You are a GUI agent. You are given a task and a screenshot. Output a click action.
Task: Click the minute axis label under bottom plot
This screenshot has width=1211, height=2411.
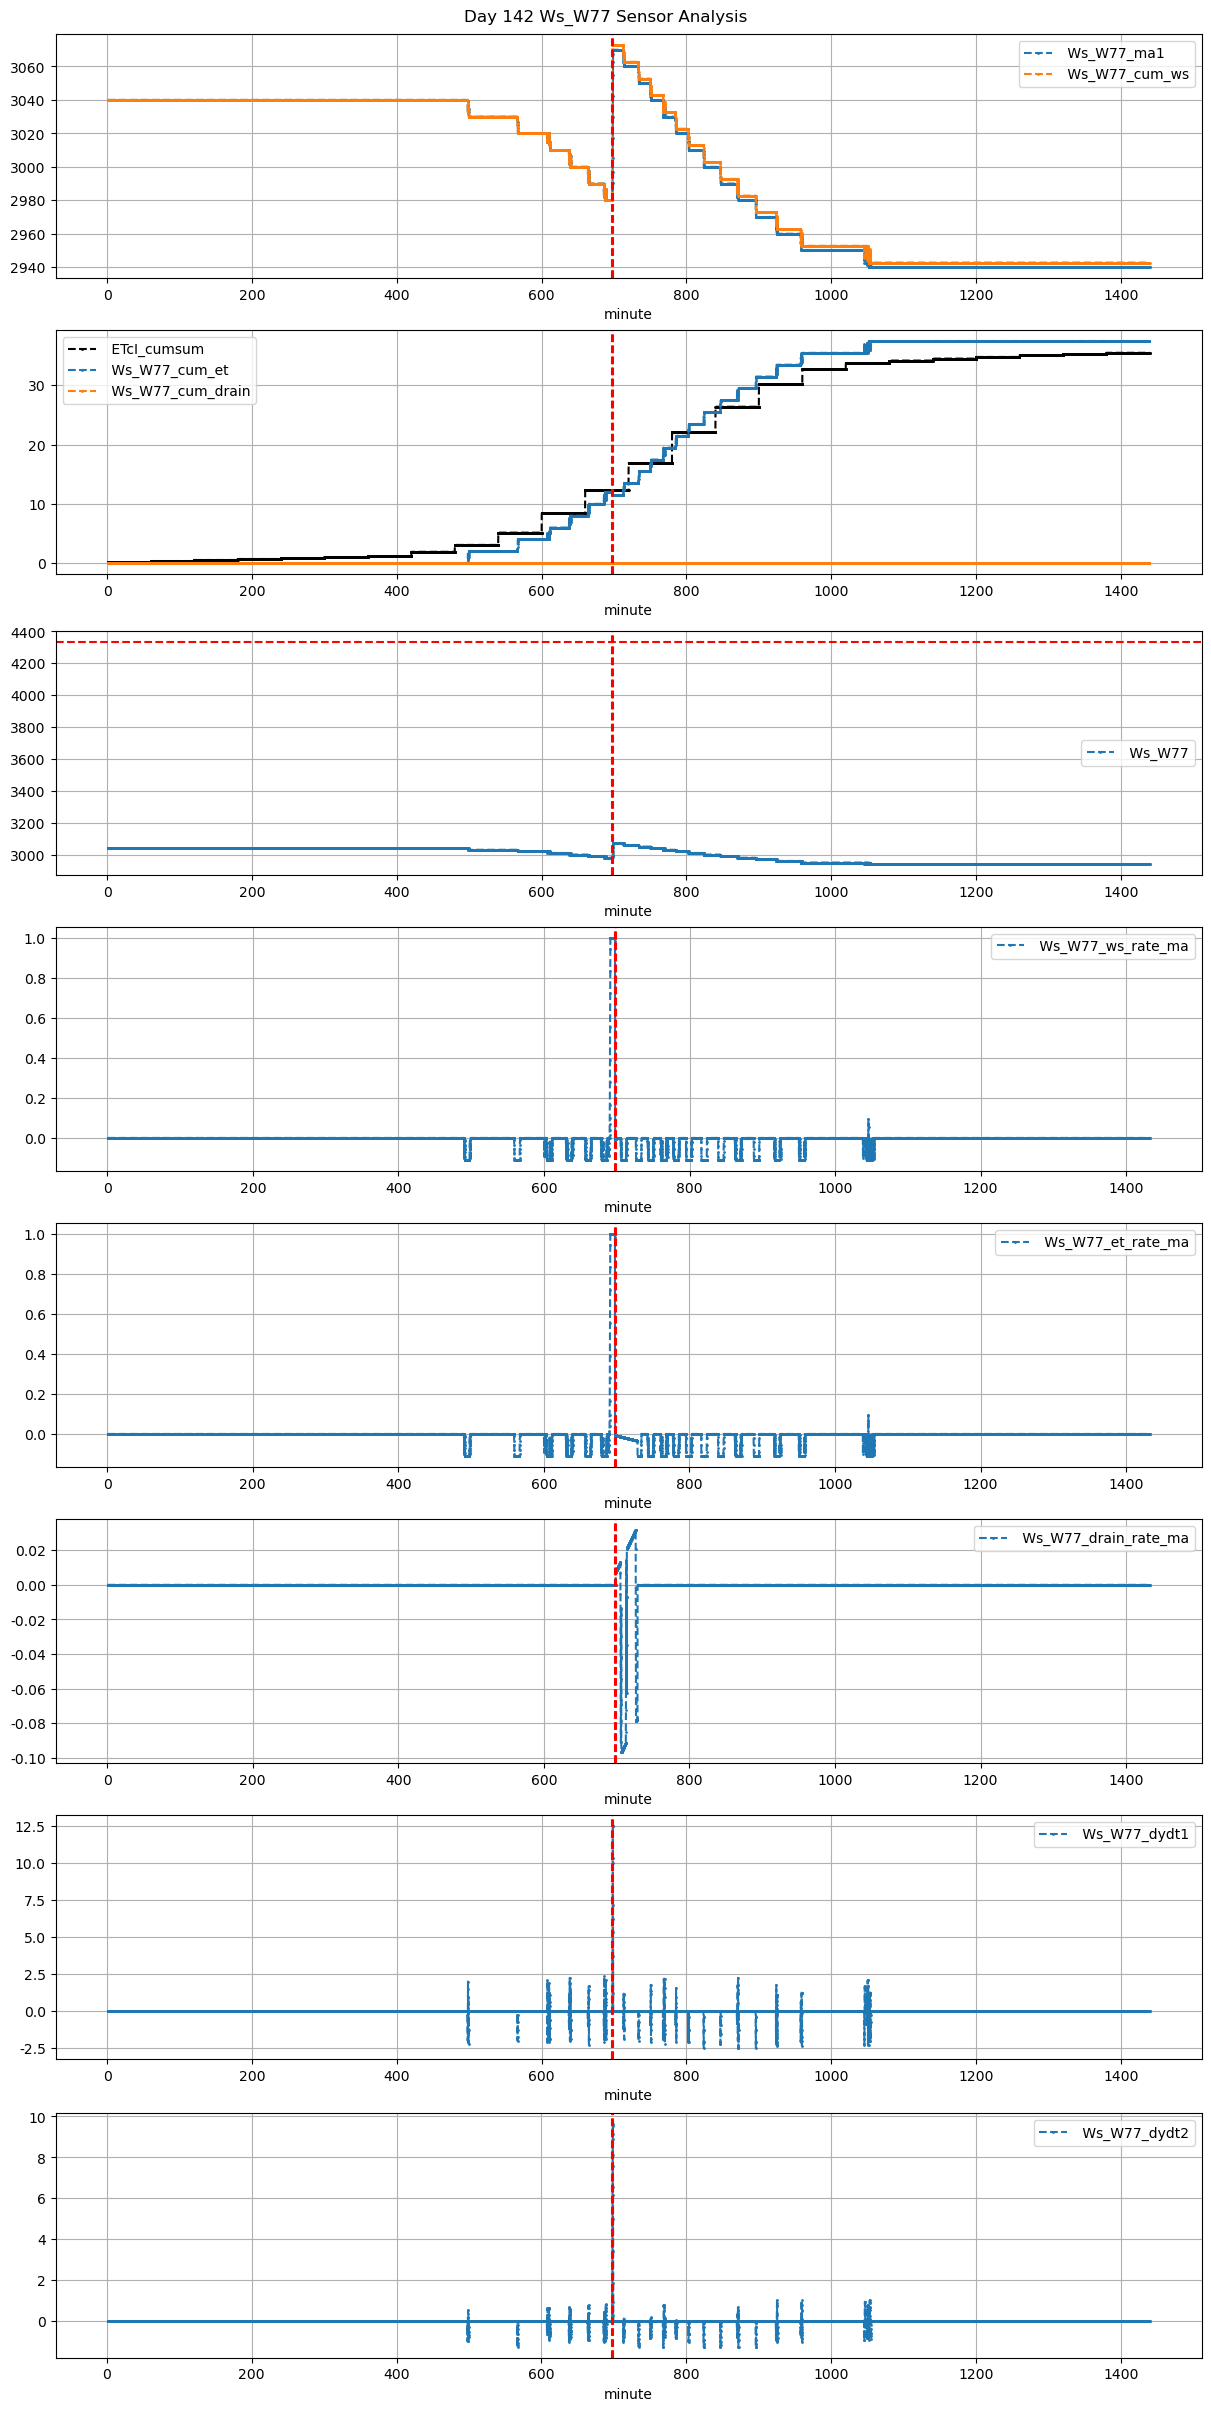627,2393
